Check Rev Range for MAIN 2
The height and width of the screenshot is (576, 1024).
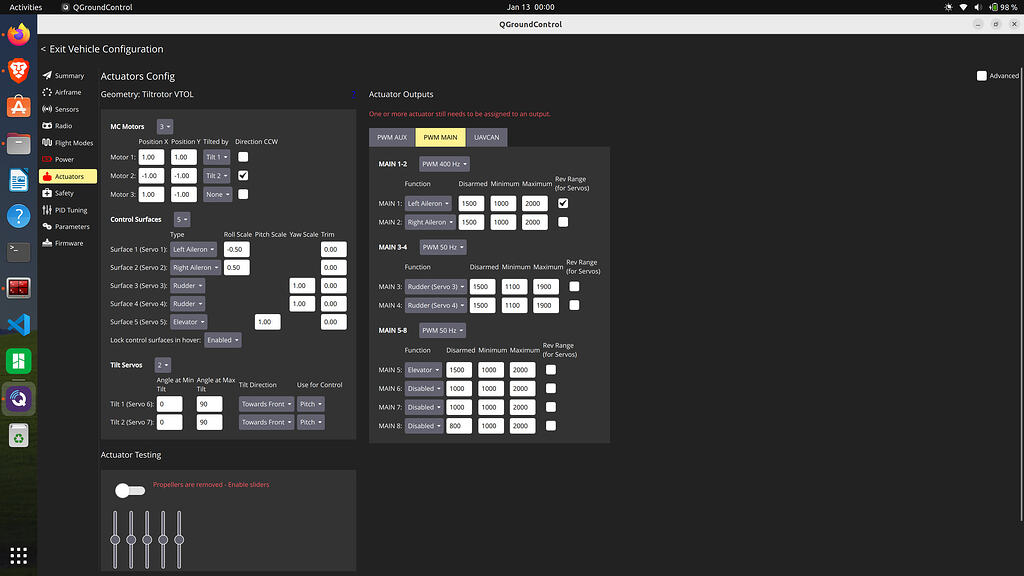[x=563, y=222]
